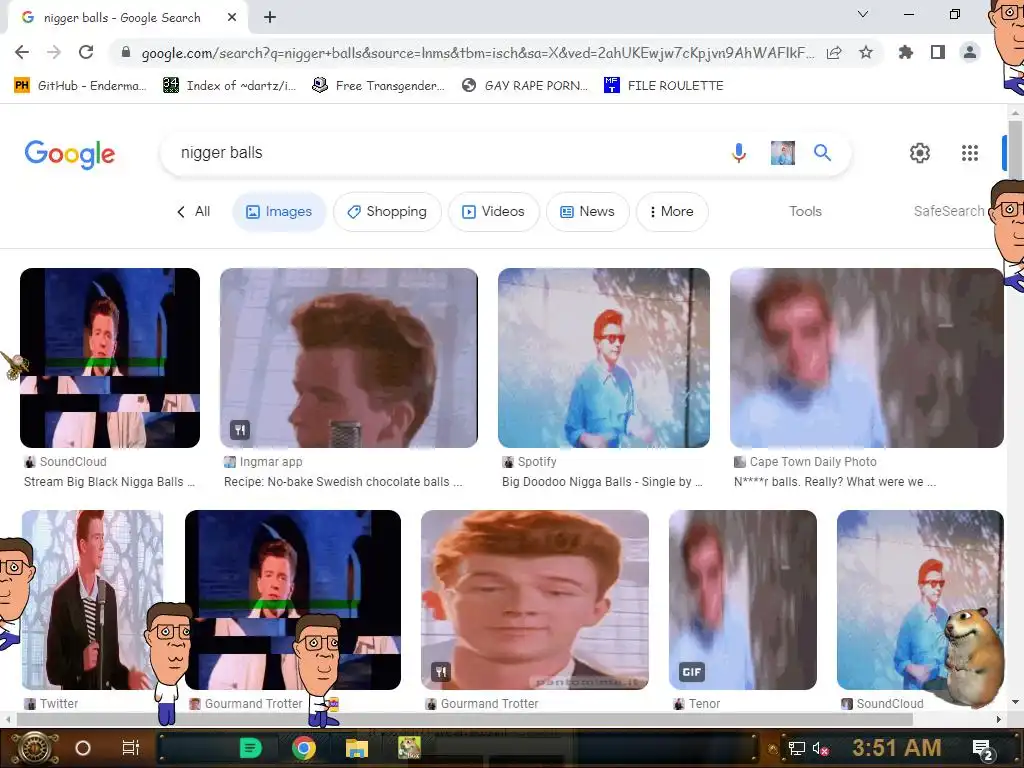Open the search Tools options
This screenshot has width=1024, height=768.
[805, 212]
